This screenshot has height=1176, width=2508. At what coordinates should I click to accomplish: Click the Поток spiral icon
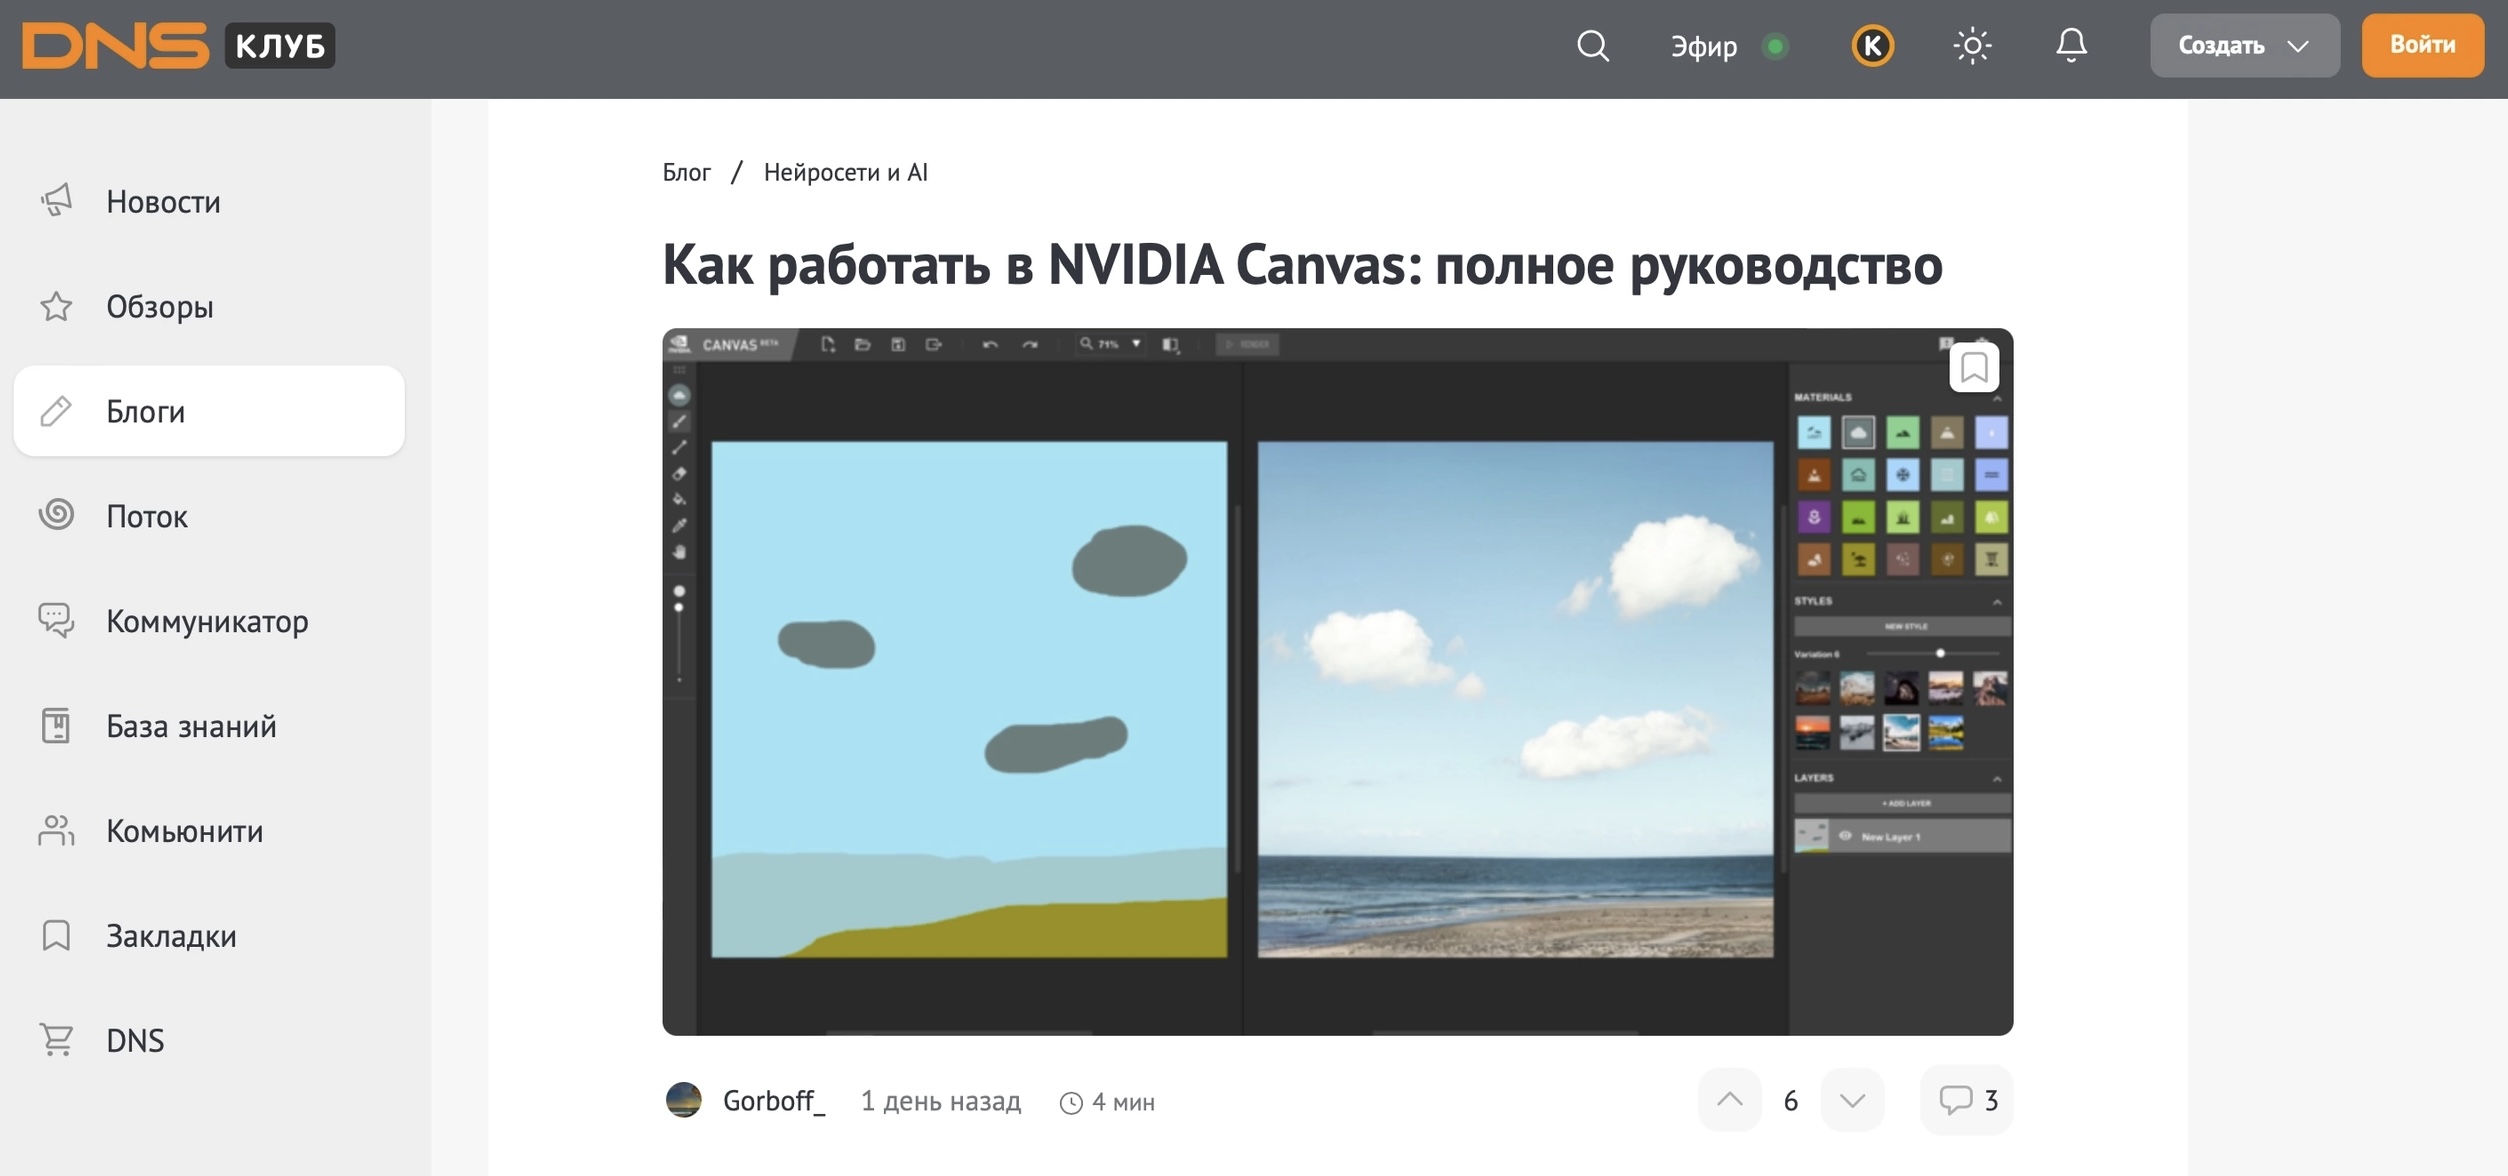[x=57, y=515]
